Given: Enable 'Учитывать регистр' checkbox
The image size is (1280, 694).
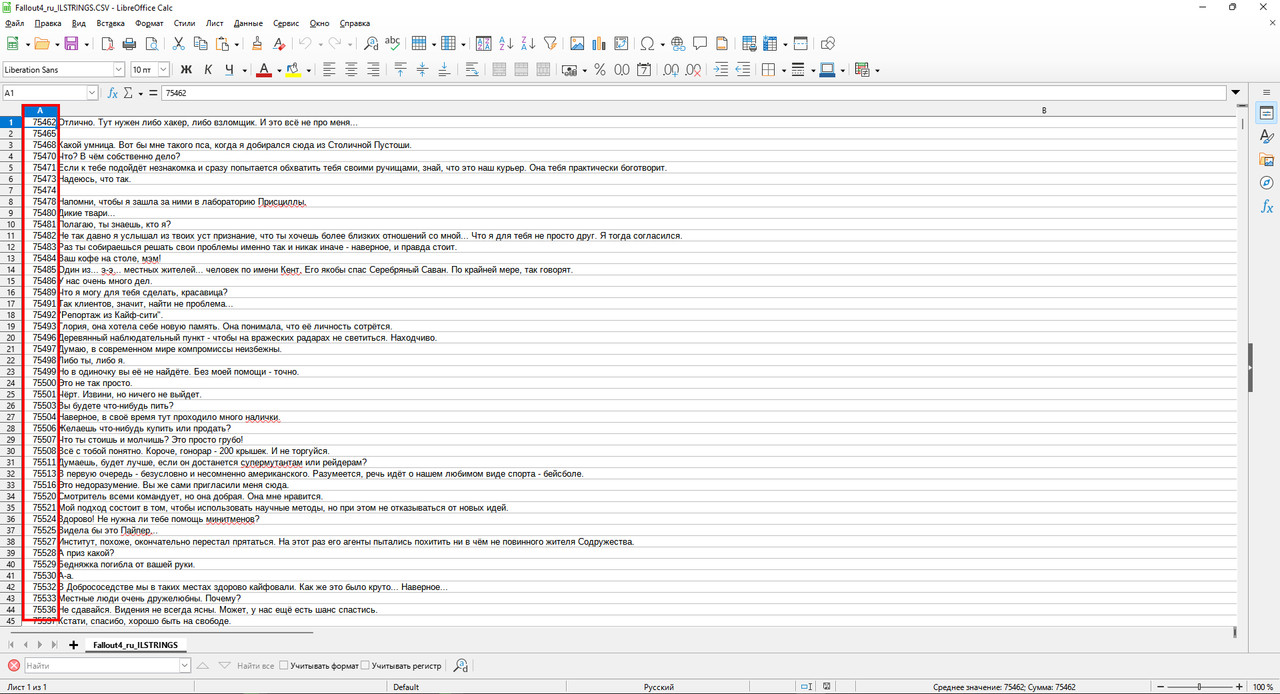Looking at the screenshot, I should (x=365, y=665).
